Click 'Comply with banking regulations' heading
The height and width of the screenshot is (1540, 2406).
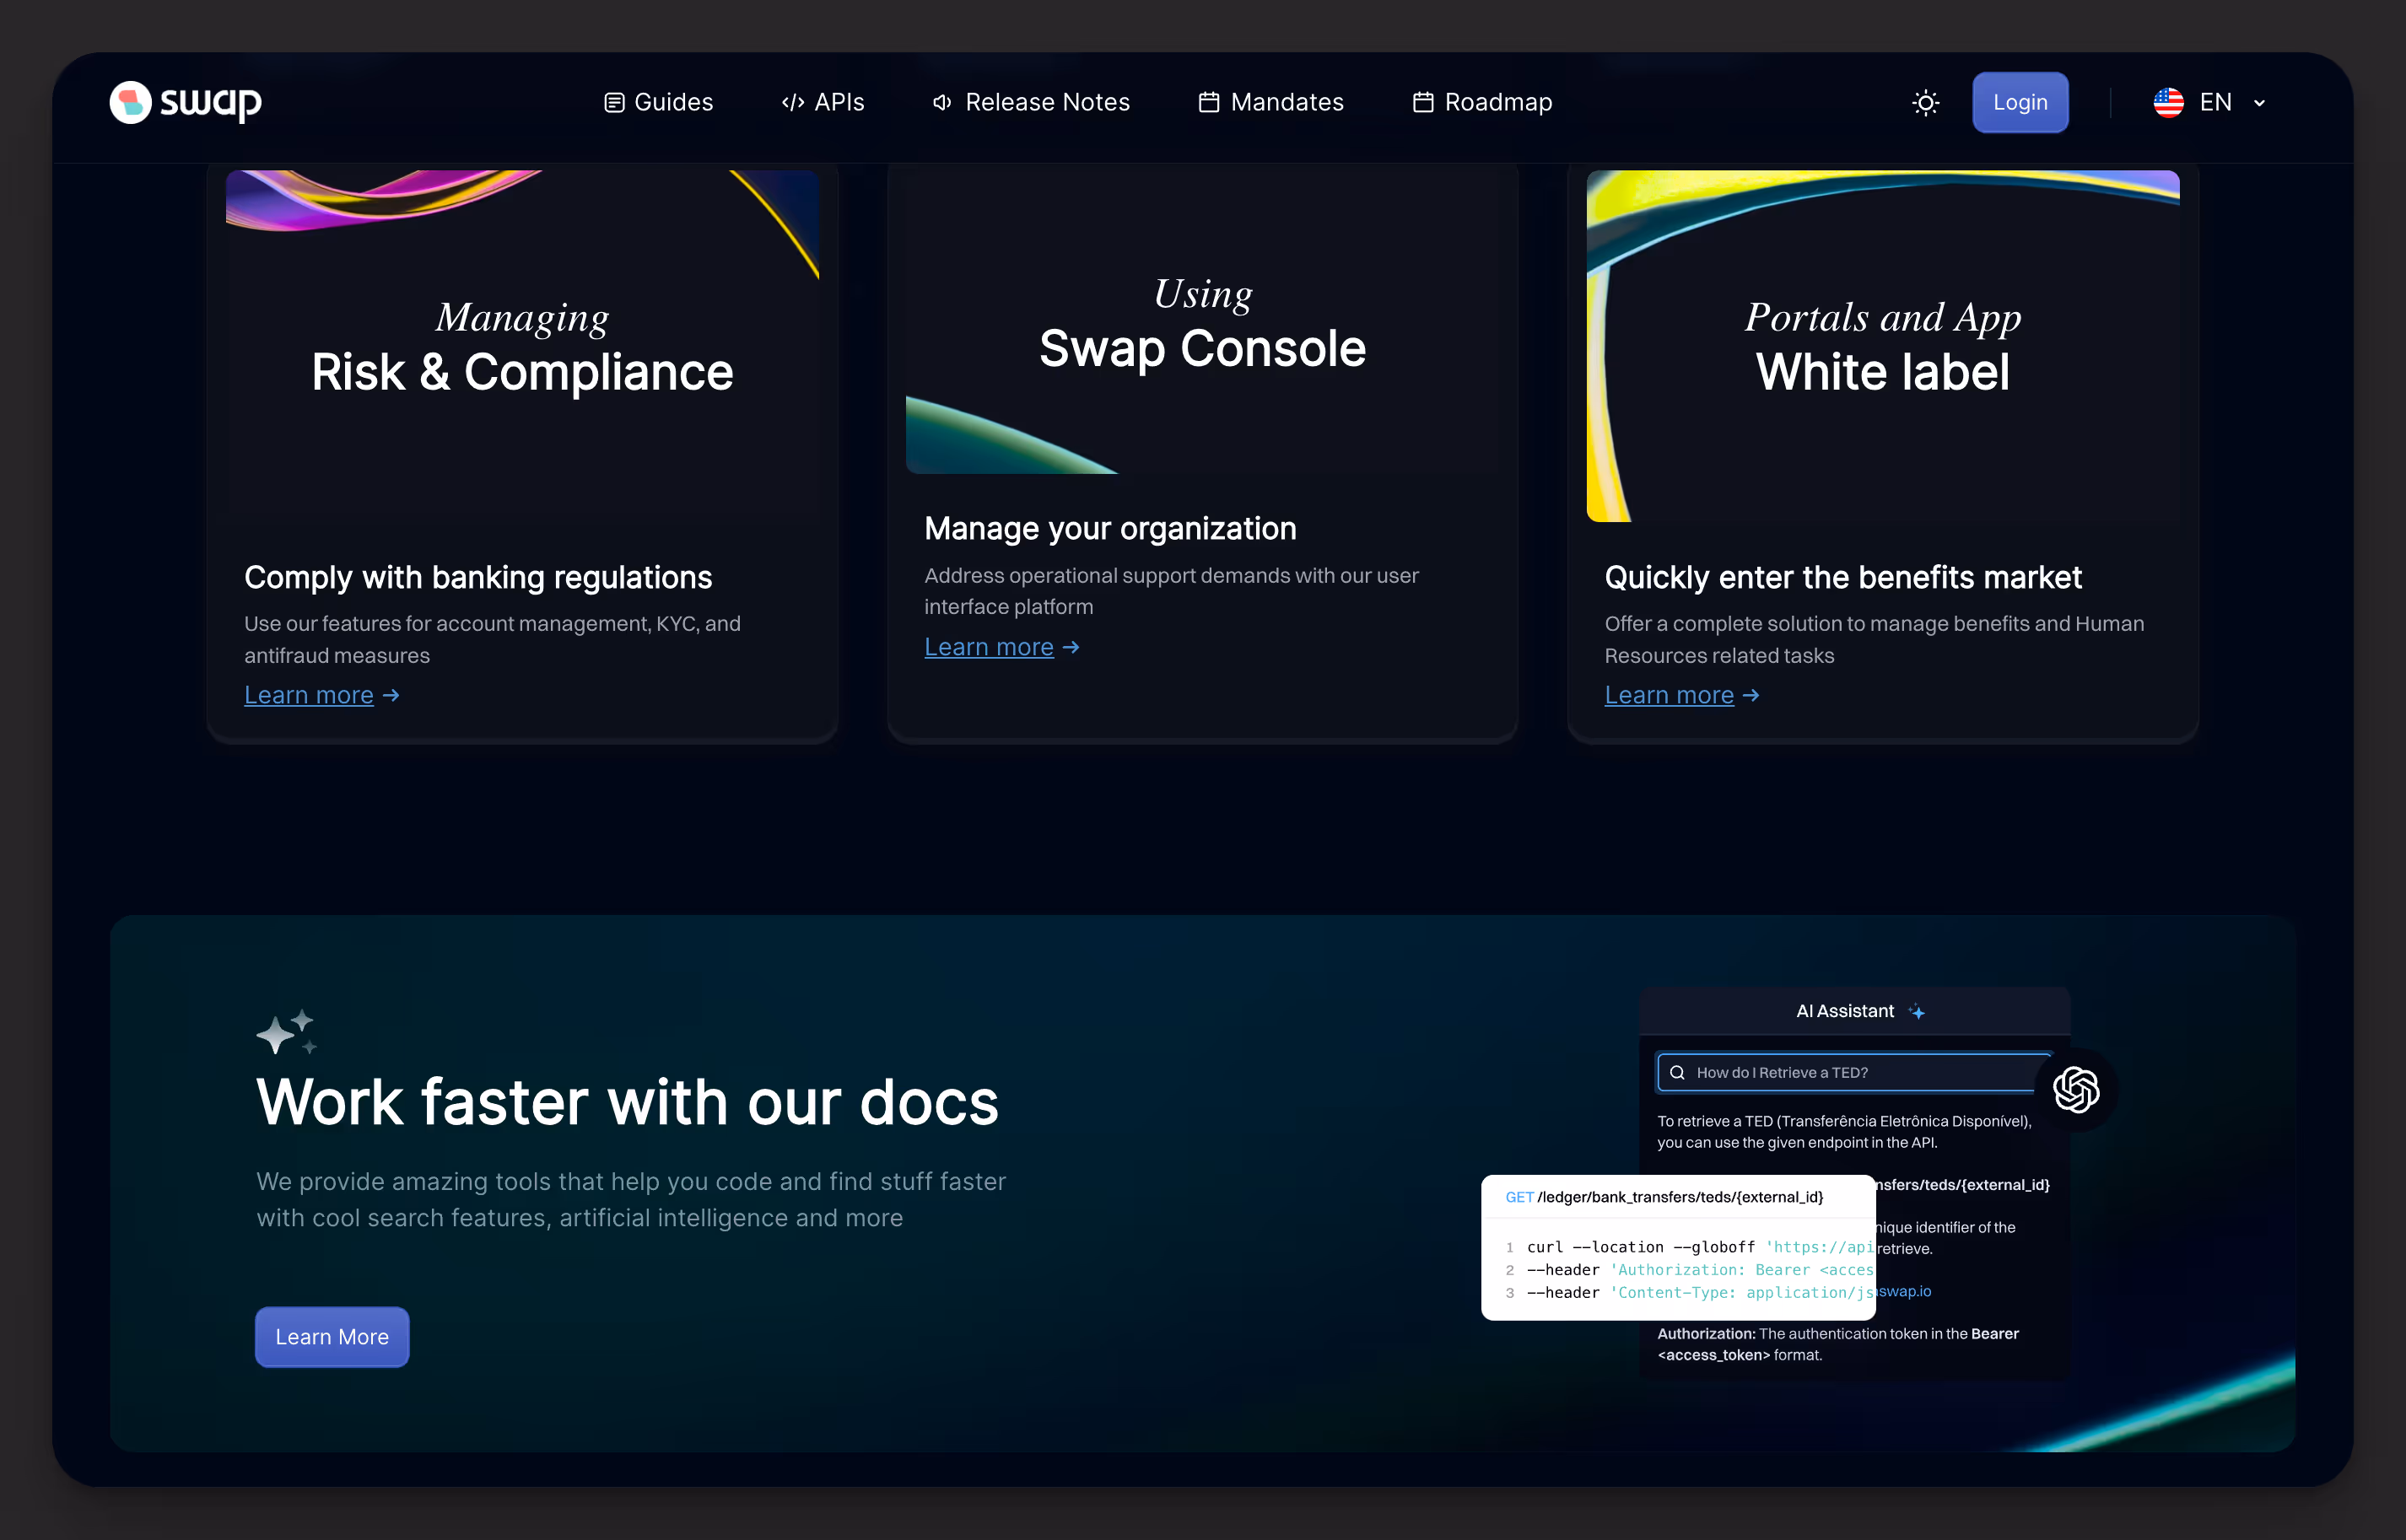478,577
